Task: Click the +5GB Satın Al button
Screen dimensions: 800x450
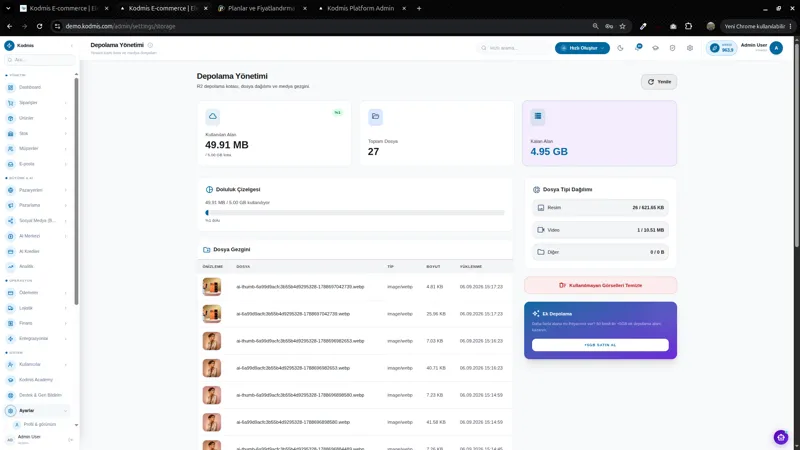Action: point(600,345)
